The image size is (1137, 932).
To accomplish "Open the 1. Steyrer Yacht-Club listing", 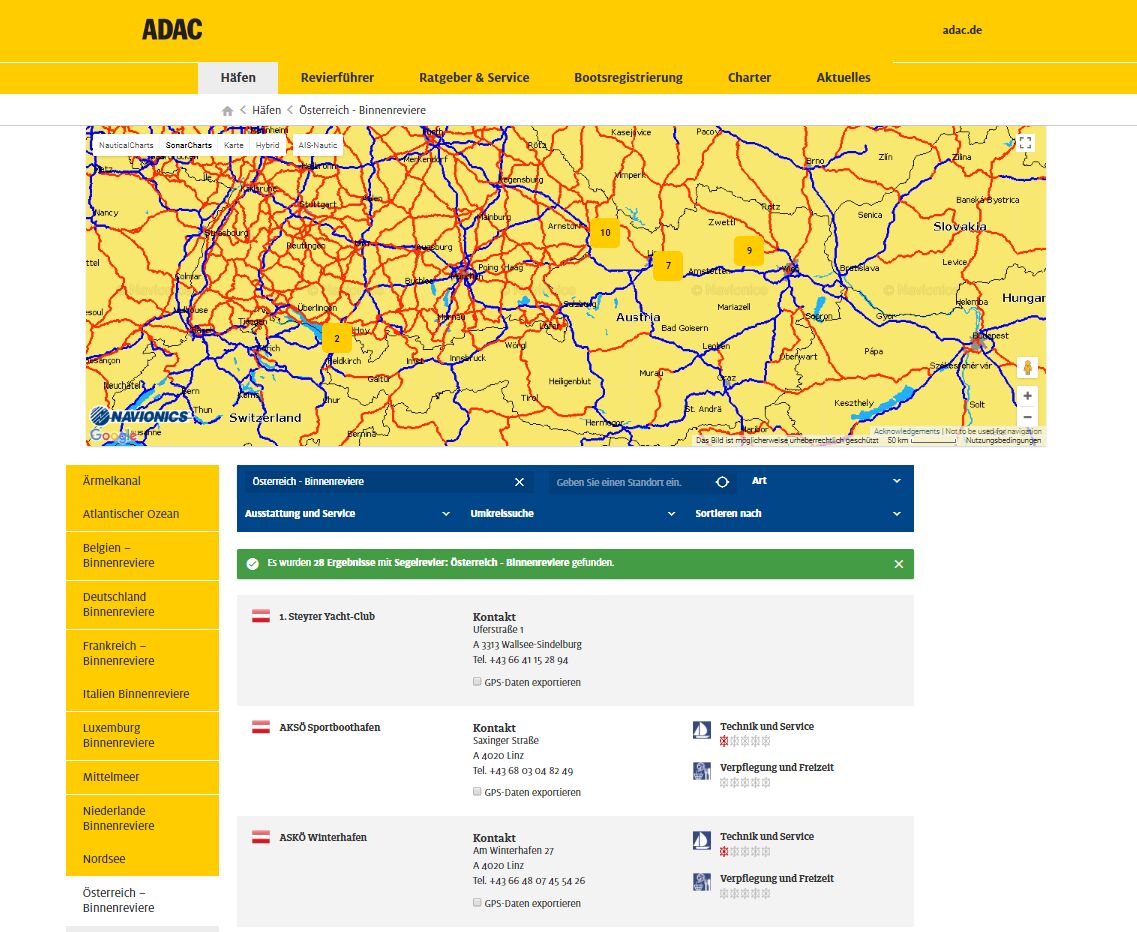I will [326, 617].
